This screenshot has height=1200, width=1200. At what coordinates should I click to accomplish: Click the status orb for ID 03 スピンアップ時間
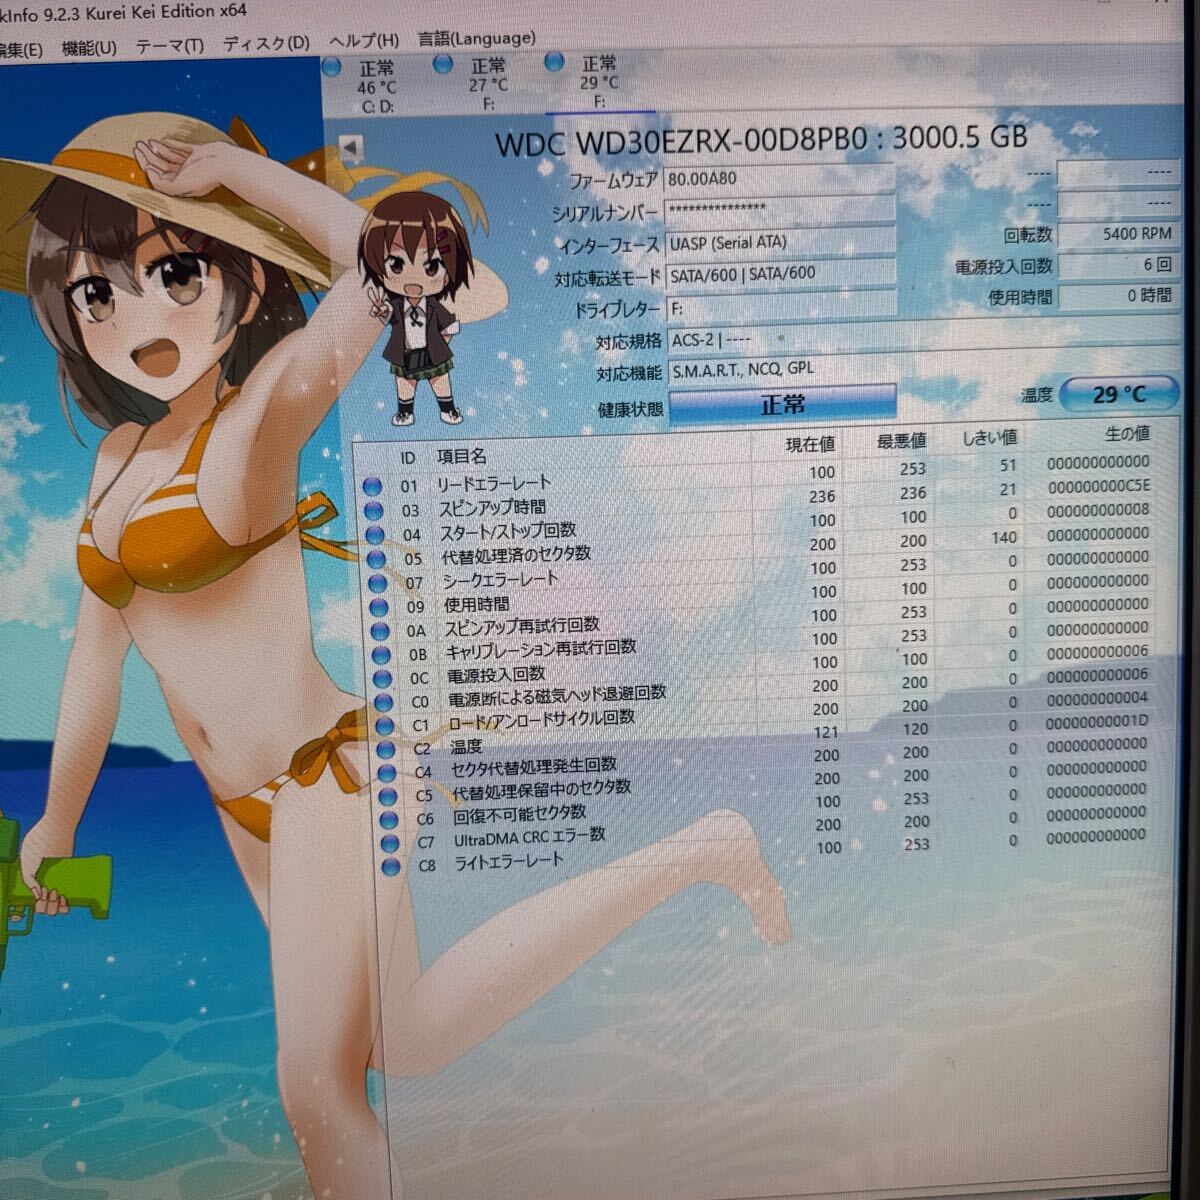[374, 511]
